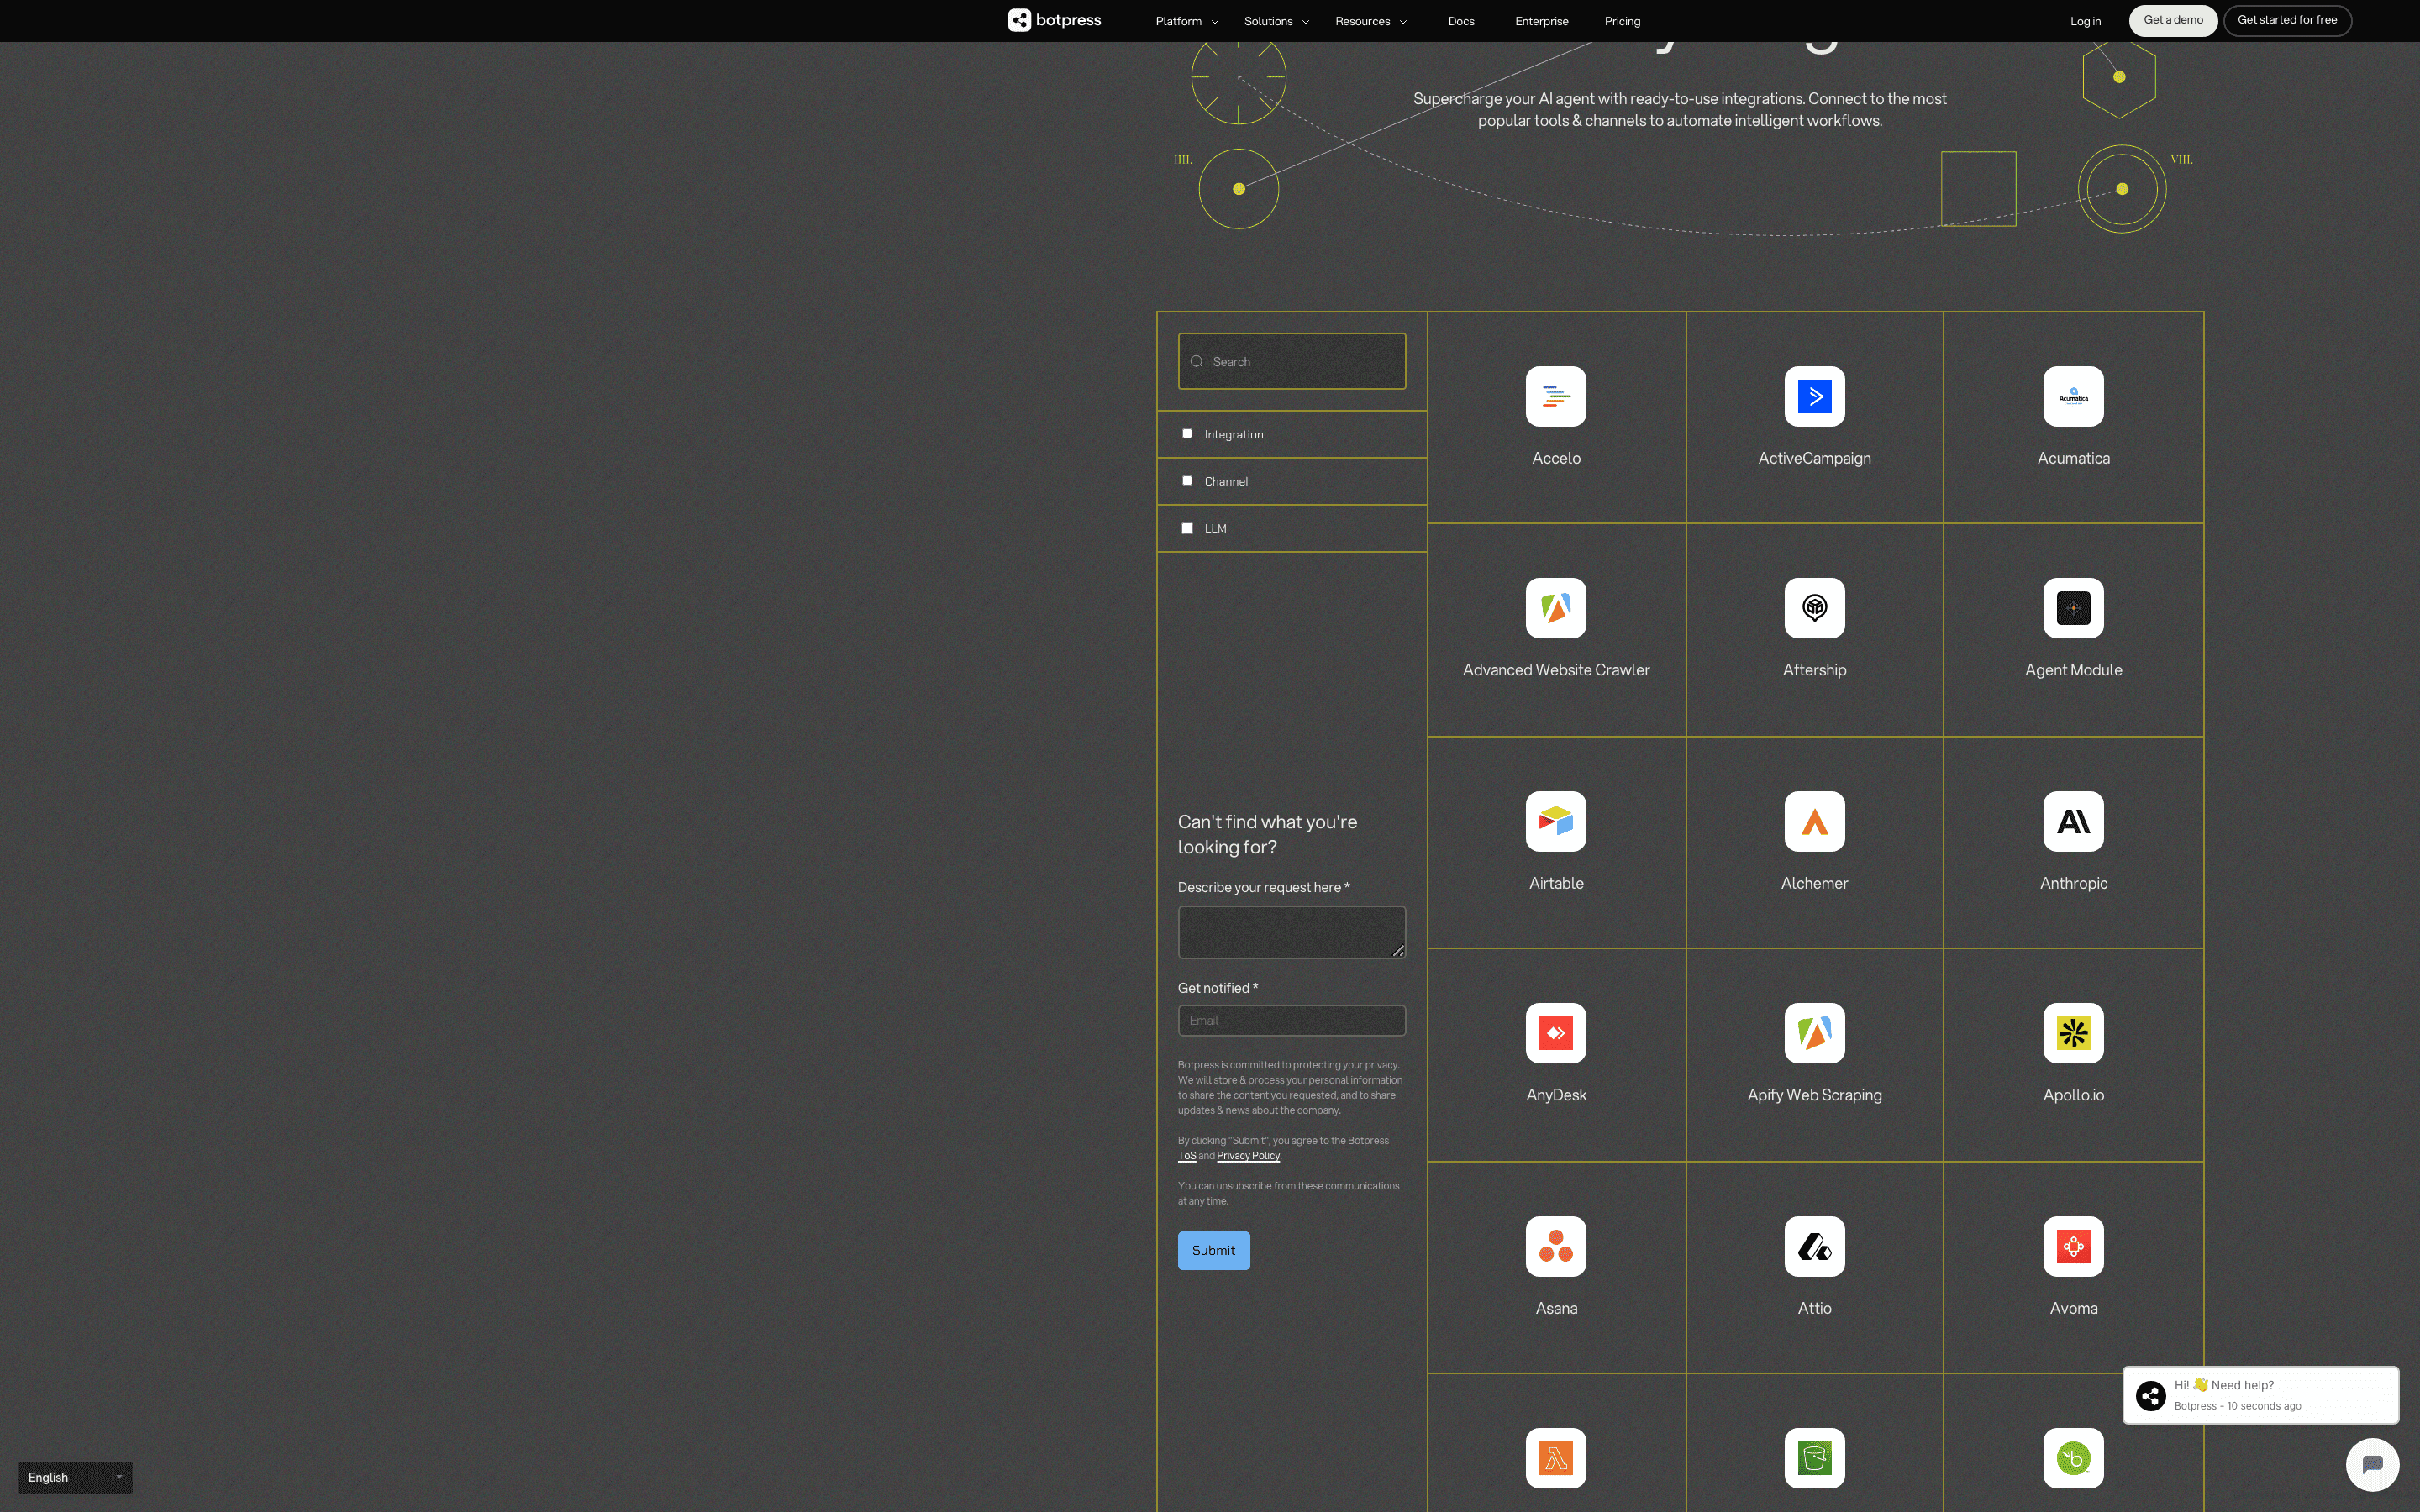The width and height of the screenshot is (2420, 1512).
Task: Select the ActiveCampaign logo tile
Action: pyautogui.click(x=1814, y=396)
